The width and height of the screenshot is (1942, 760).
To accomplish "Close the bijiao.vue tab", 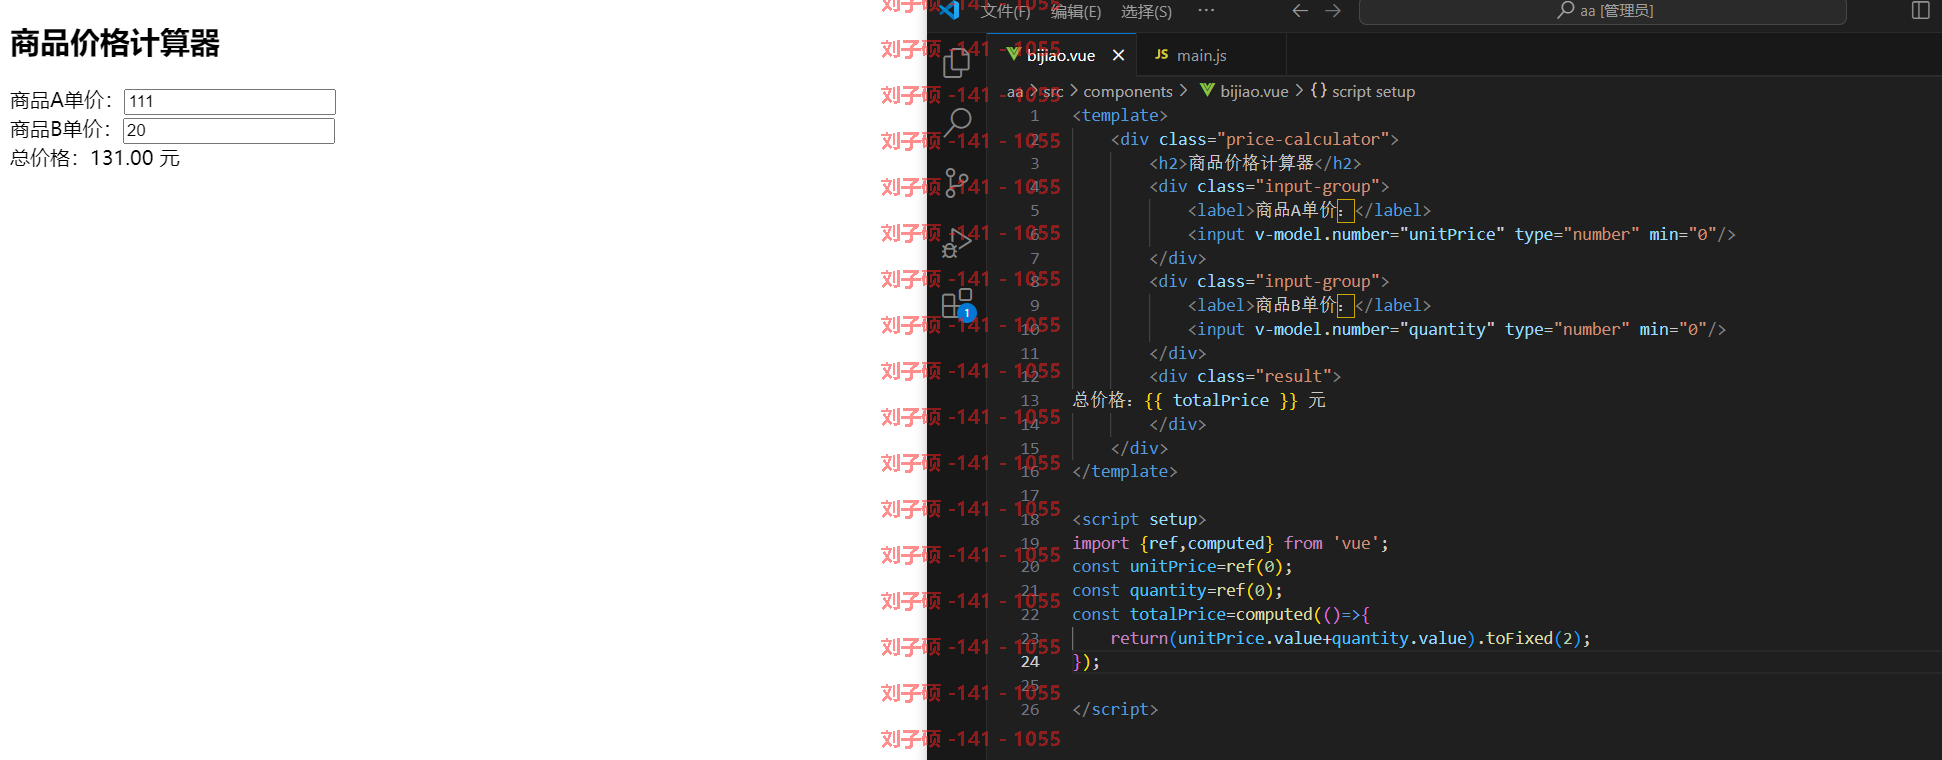I will [x=1118, y=55].
